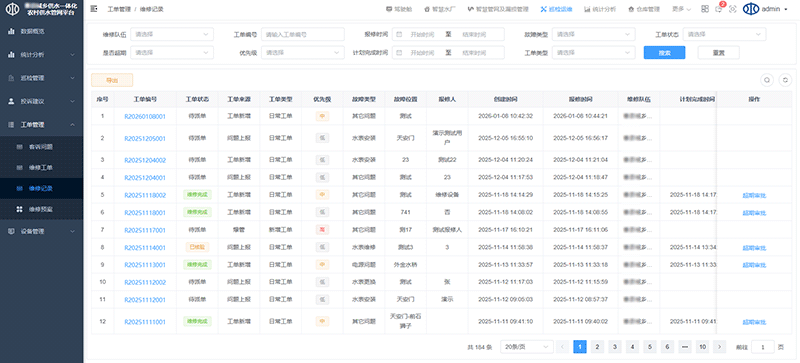
Task: Open work order R20251205001
Action: pos(145,138)
